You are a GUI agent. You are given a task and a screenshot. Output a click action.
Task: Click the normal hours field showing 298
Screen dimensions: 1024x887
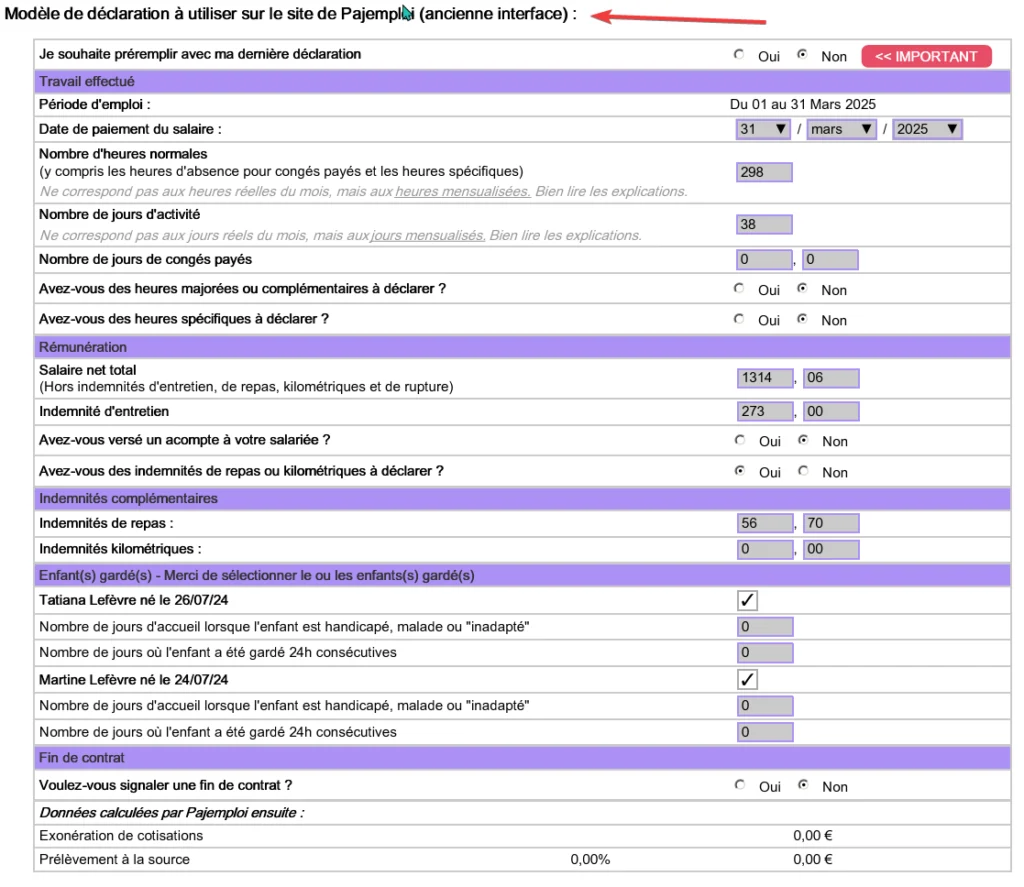(764, 172)
